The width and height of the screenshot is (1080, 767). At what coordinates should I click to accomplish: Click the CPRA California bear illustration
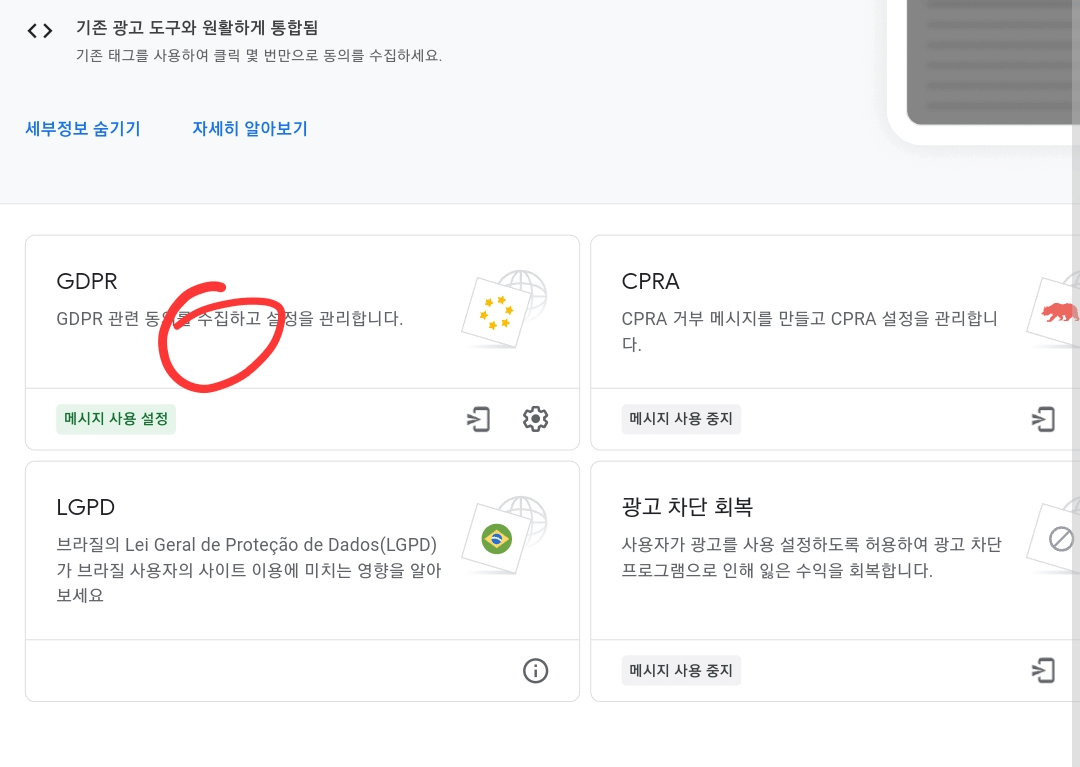[x=1055, y=308]
